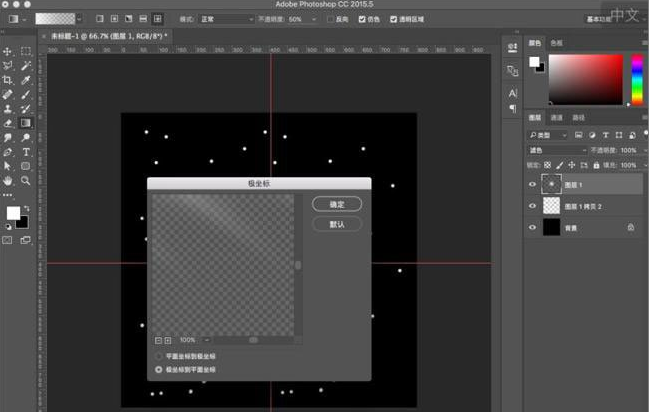The height and width of the screenshot is (412, 650).
Task: Select the Dodge tool
Action: click(x=26, y=138)
